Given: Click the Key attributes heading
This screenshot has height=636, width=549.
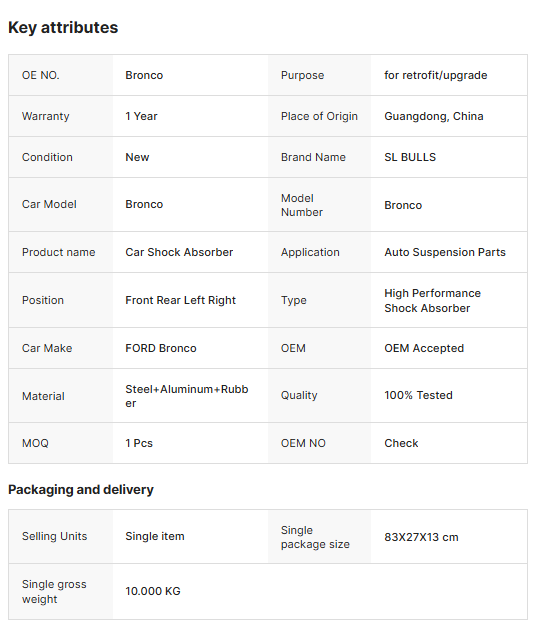Looking at the screenshot, I should [63, 28].
